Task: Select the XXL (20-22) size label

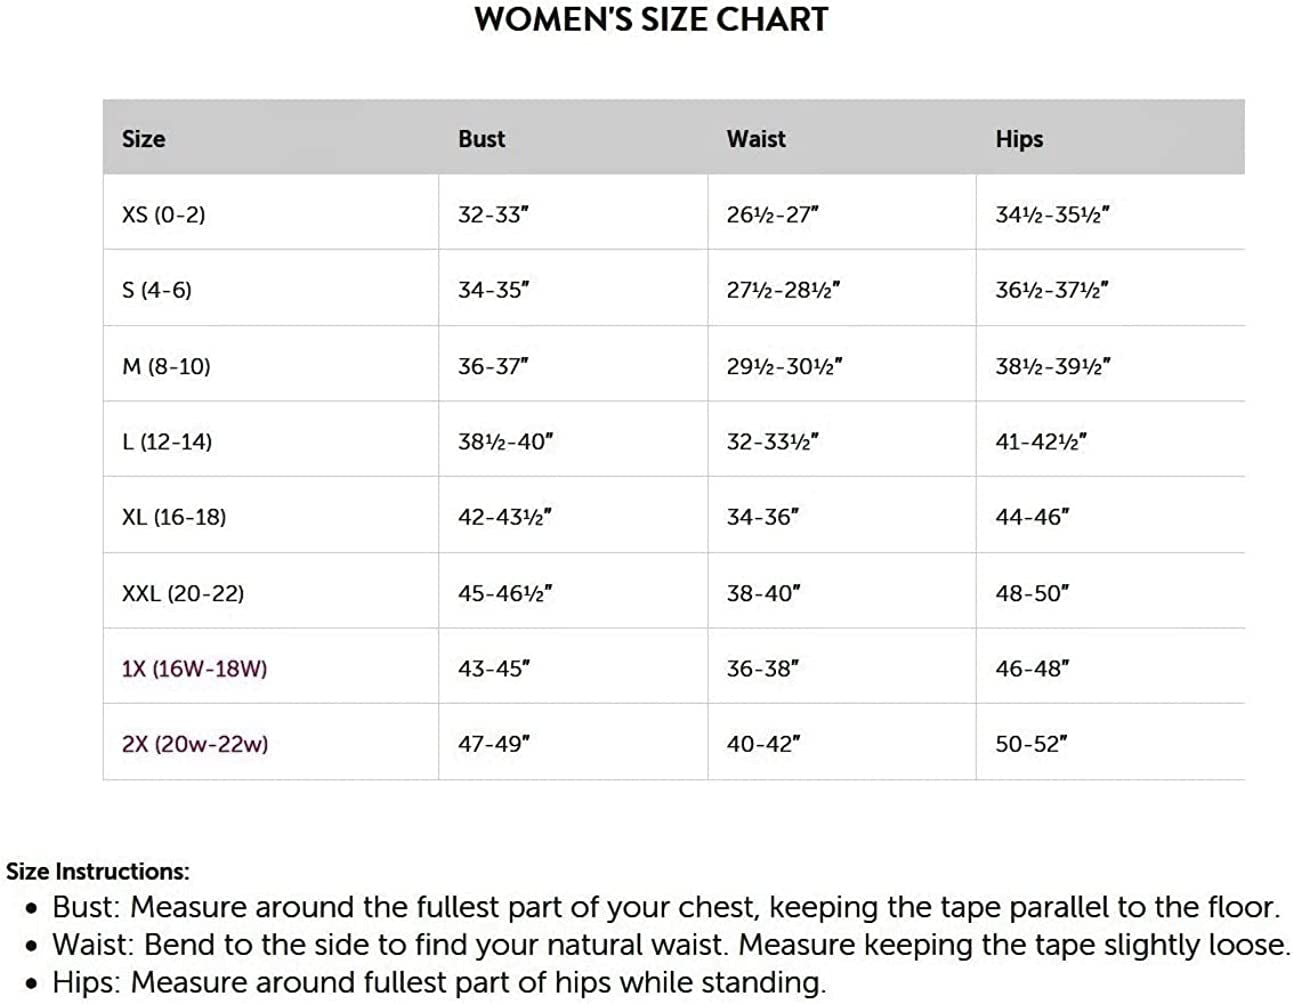Action: pos(183,593)
